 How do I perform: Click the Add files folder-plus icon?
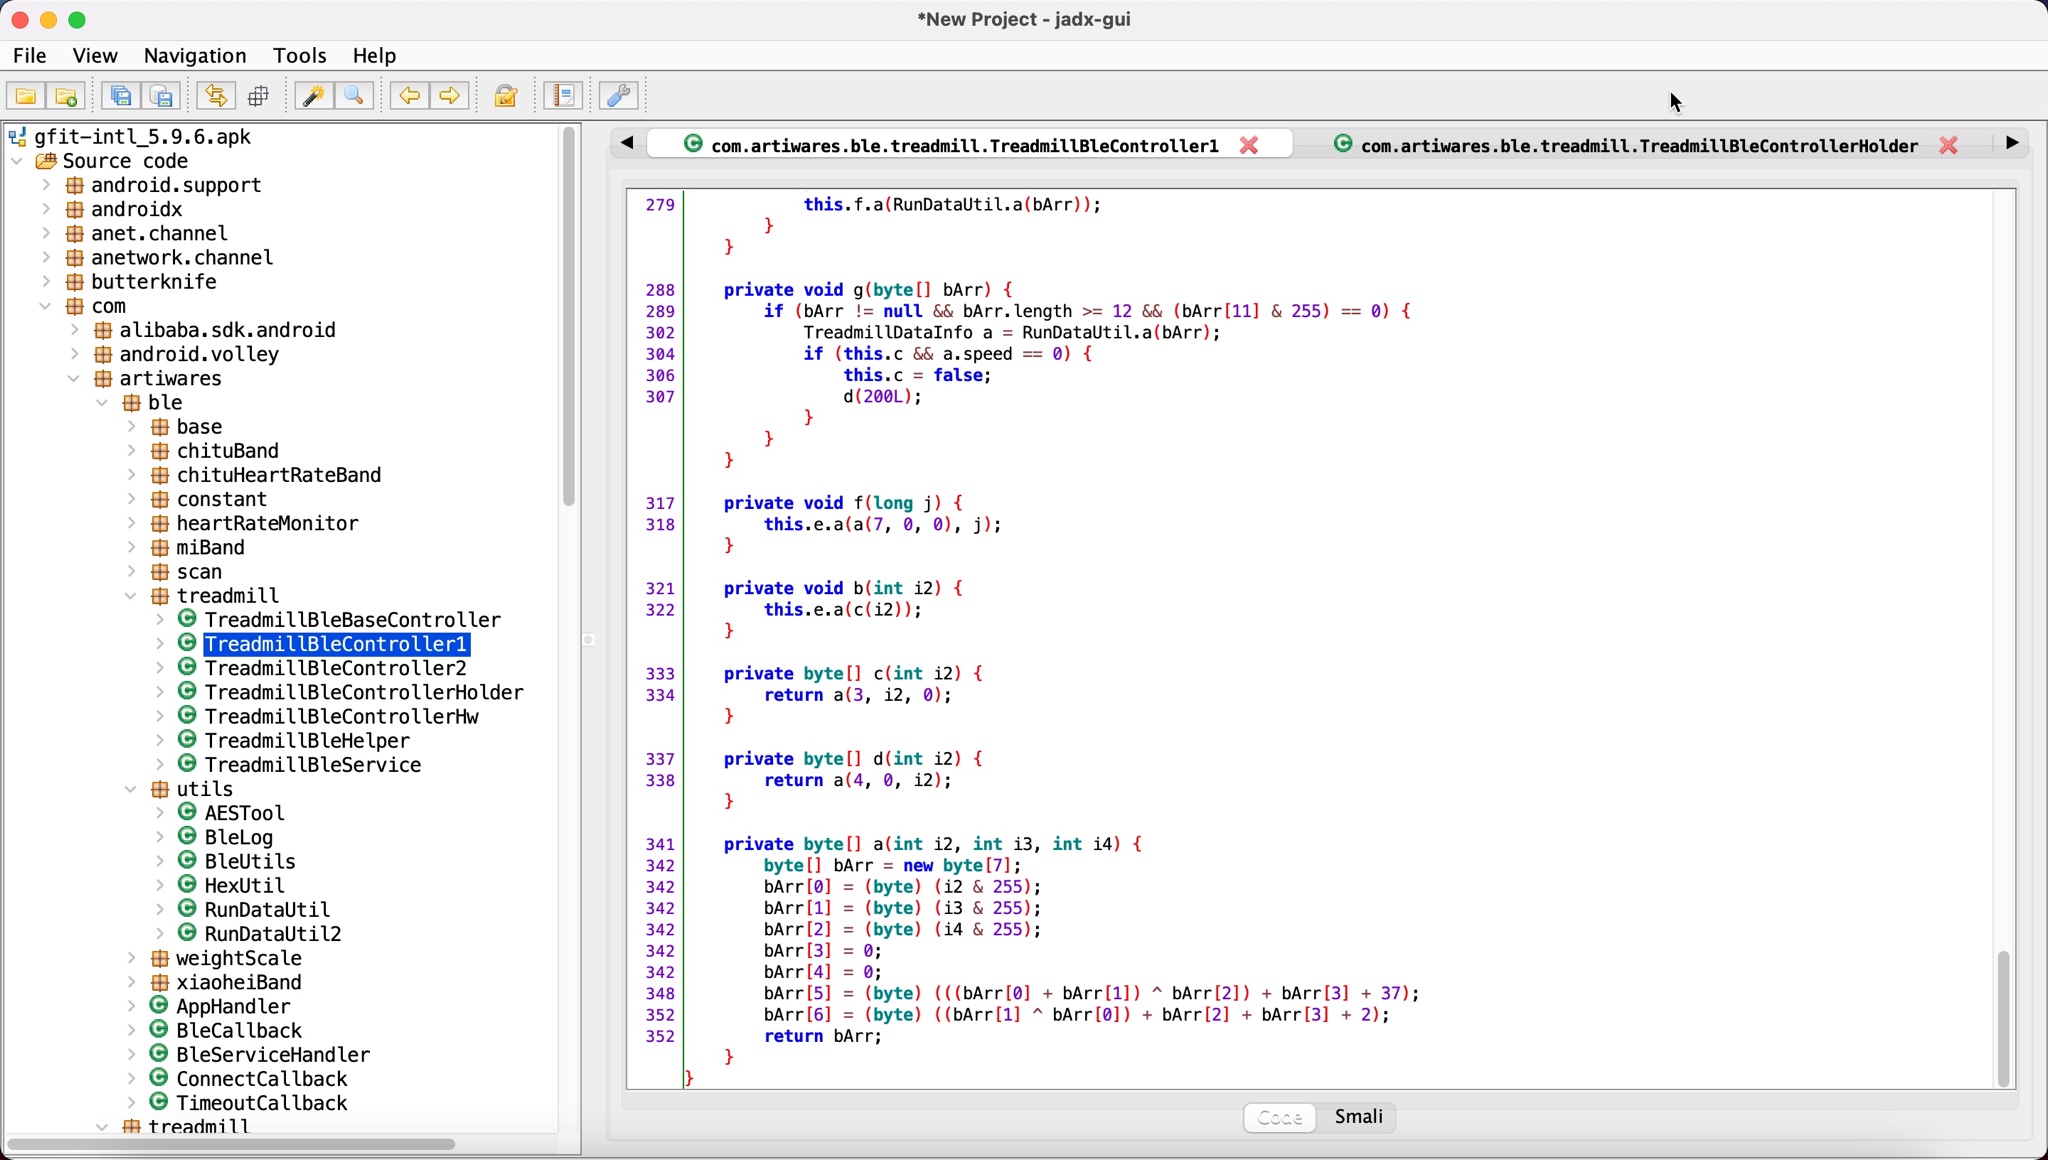pyautogui.click(x=67, y=96)
